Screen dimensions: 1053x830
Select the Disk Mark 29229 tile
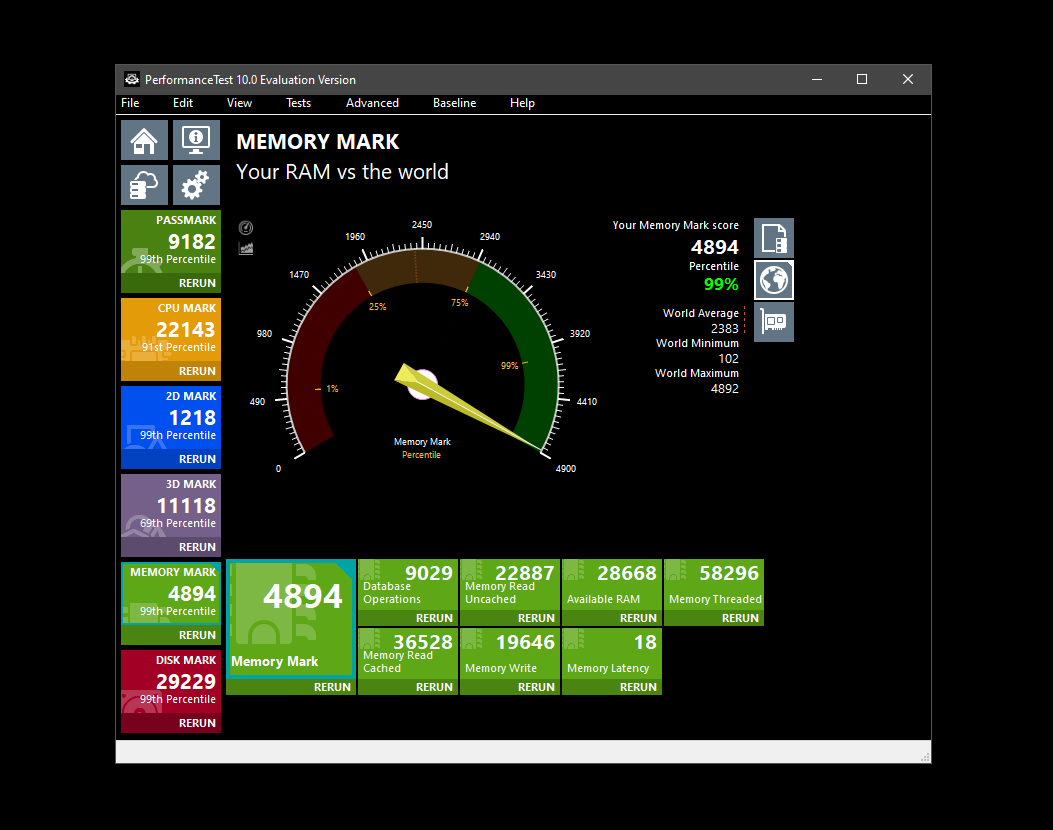pyautogui.click(x=171, y=682)
